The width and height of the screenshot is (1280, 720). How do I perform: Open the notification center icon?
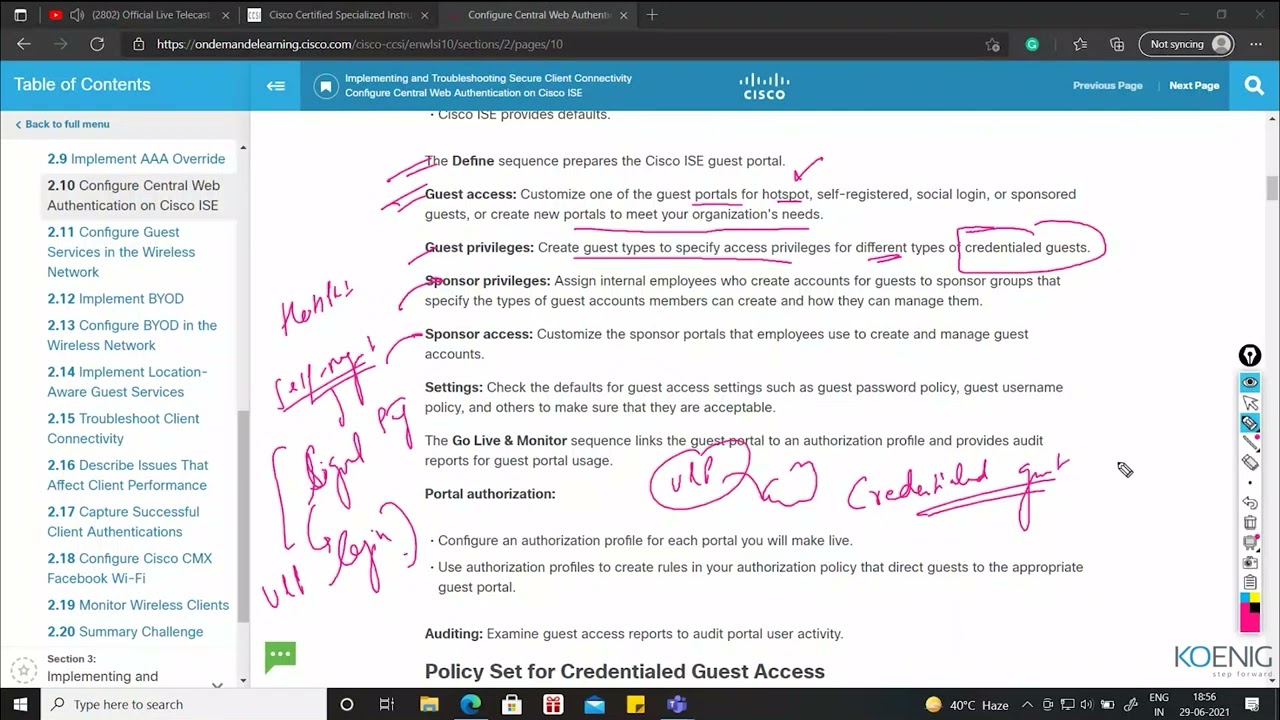(x=1250, y=705)
